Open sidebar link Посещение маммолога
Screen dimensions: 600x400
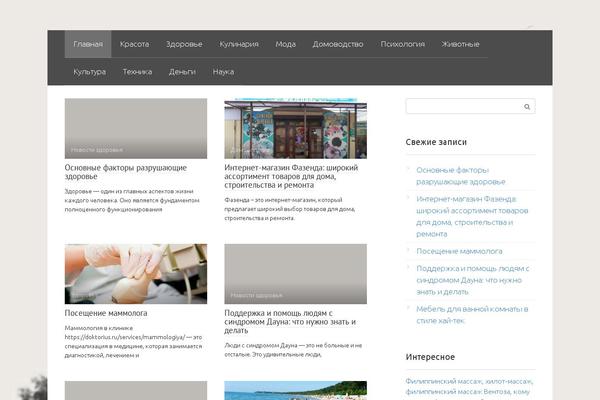click(x=459, y=251)
